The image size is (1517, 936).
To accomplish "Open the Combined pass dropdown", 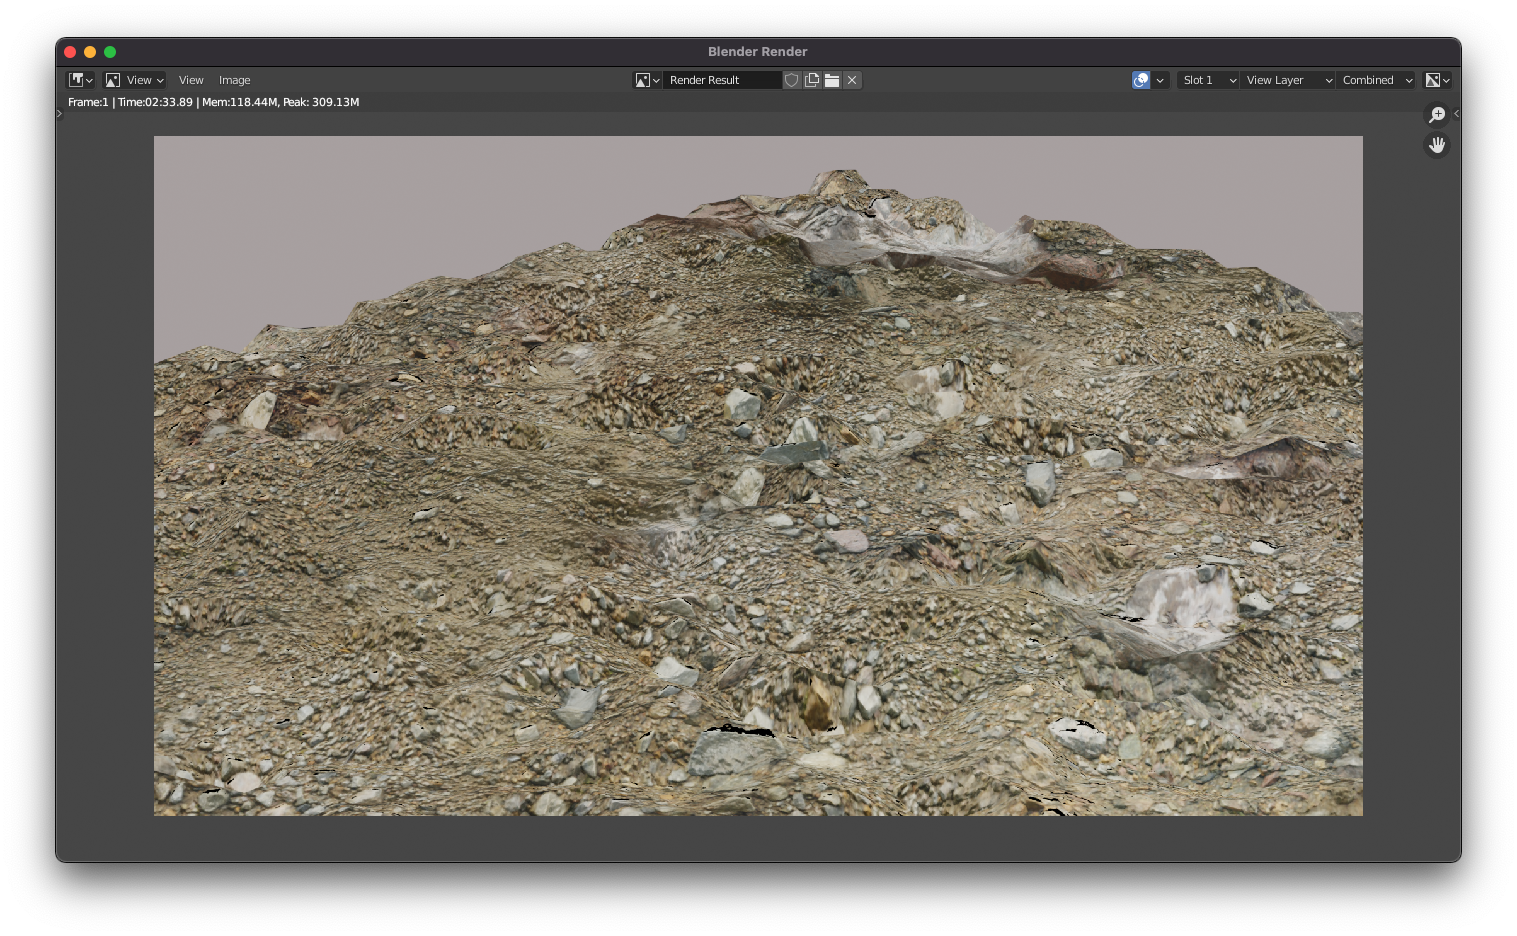I will pyautogui.click(x=1377, y=80).
